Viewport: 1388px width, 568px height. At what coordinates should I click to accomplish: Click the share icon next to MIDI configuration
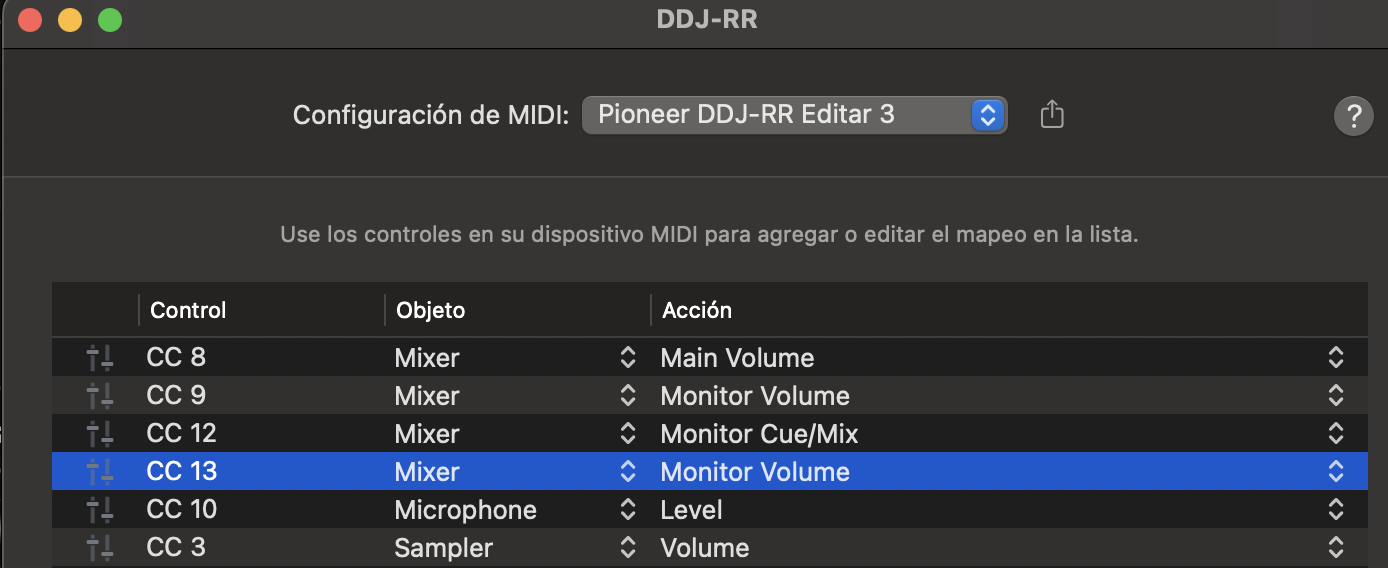[x=1051, y=115]
